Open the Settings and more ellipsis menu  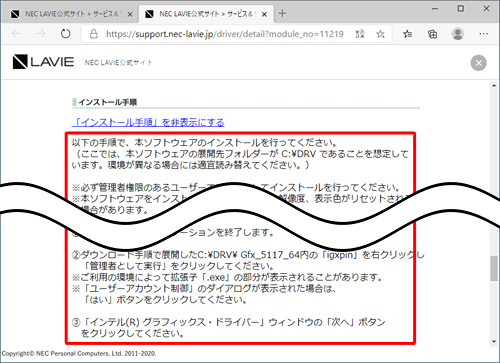[484, 34]
